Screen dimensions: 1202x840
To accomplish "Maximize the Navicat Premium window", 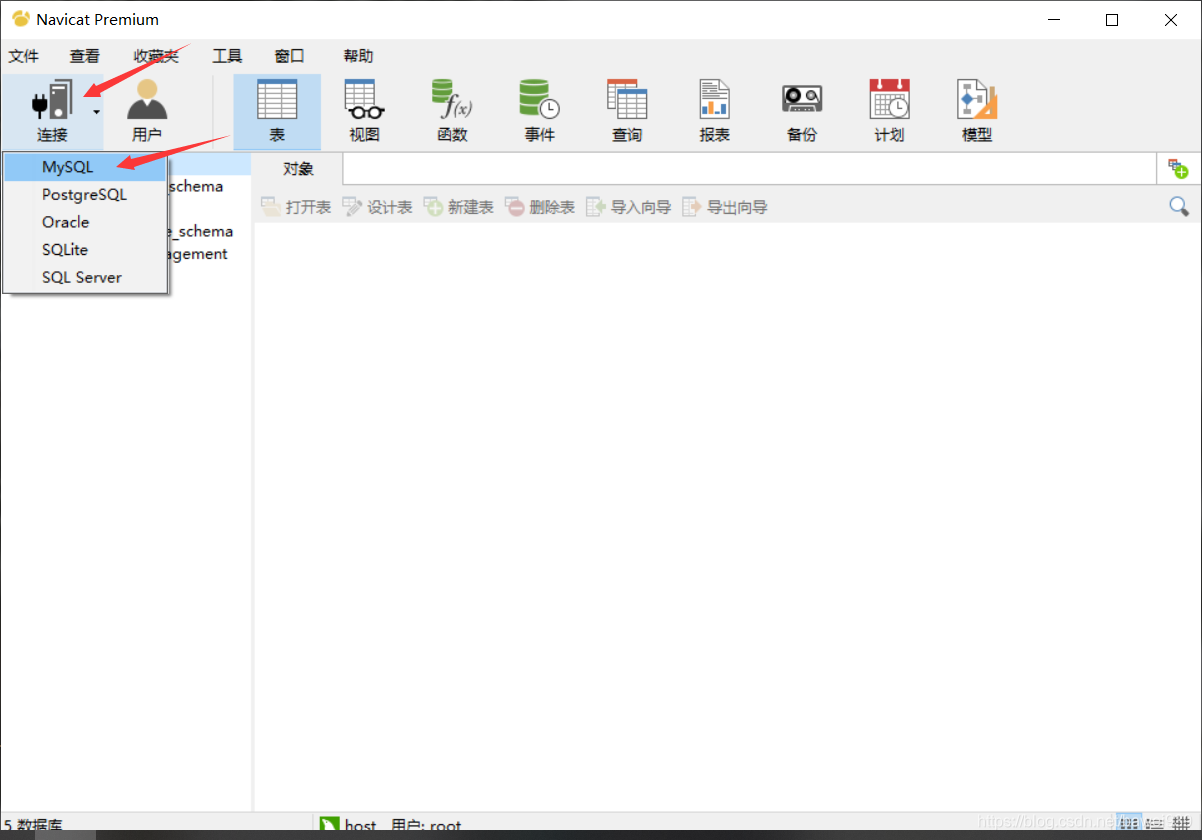I will coord(1112,20).
